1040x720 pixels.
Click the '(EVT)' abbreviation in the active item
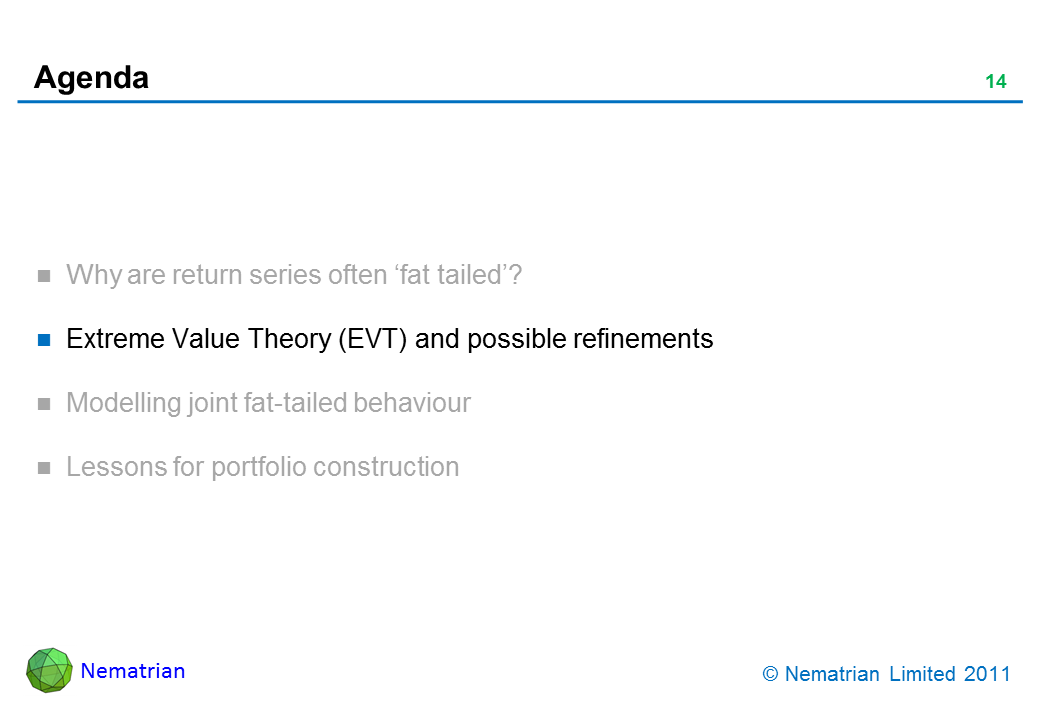pyautogui.click(x=373, y=339)
